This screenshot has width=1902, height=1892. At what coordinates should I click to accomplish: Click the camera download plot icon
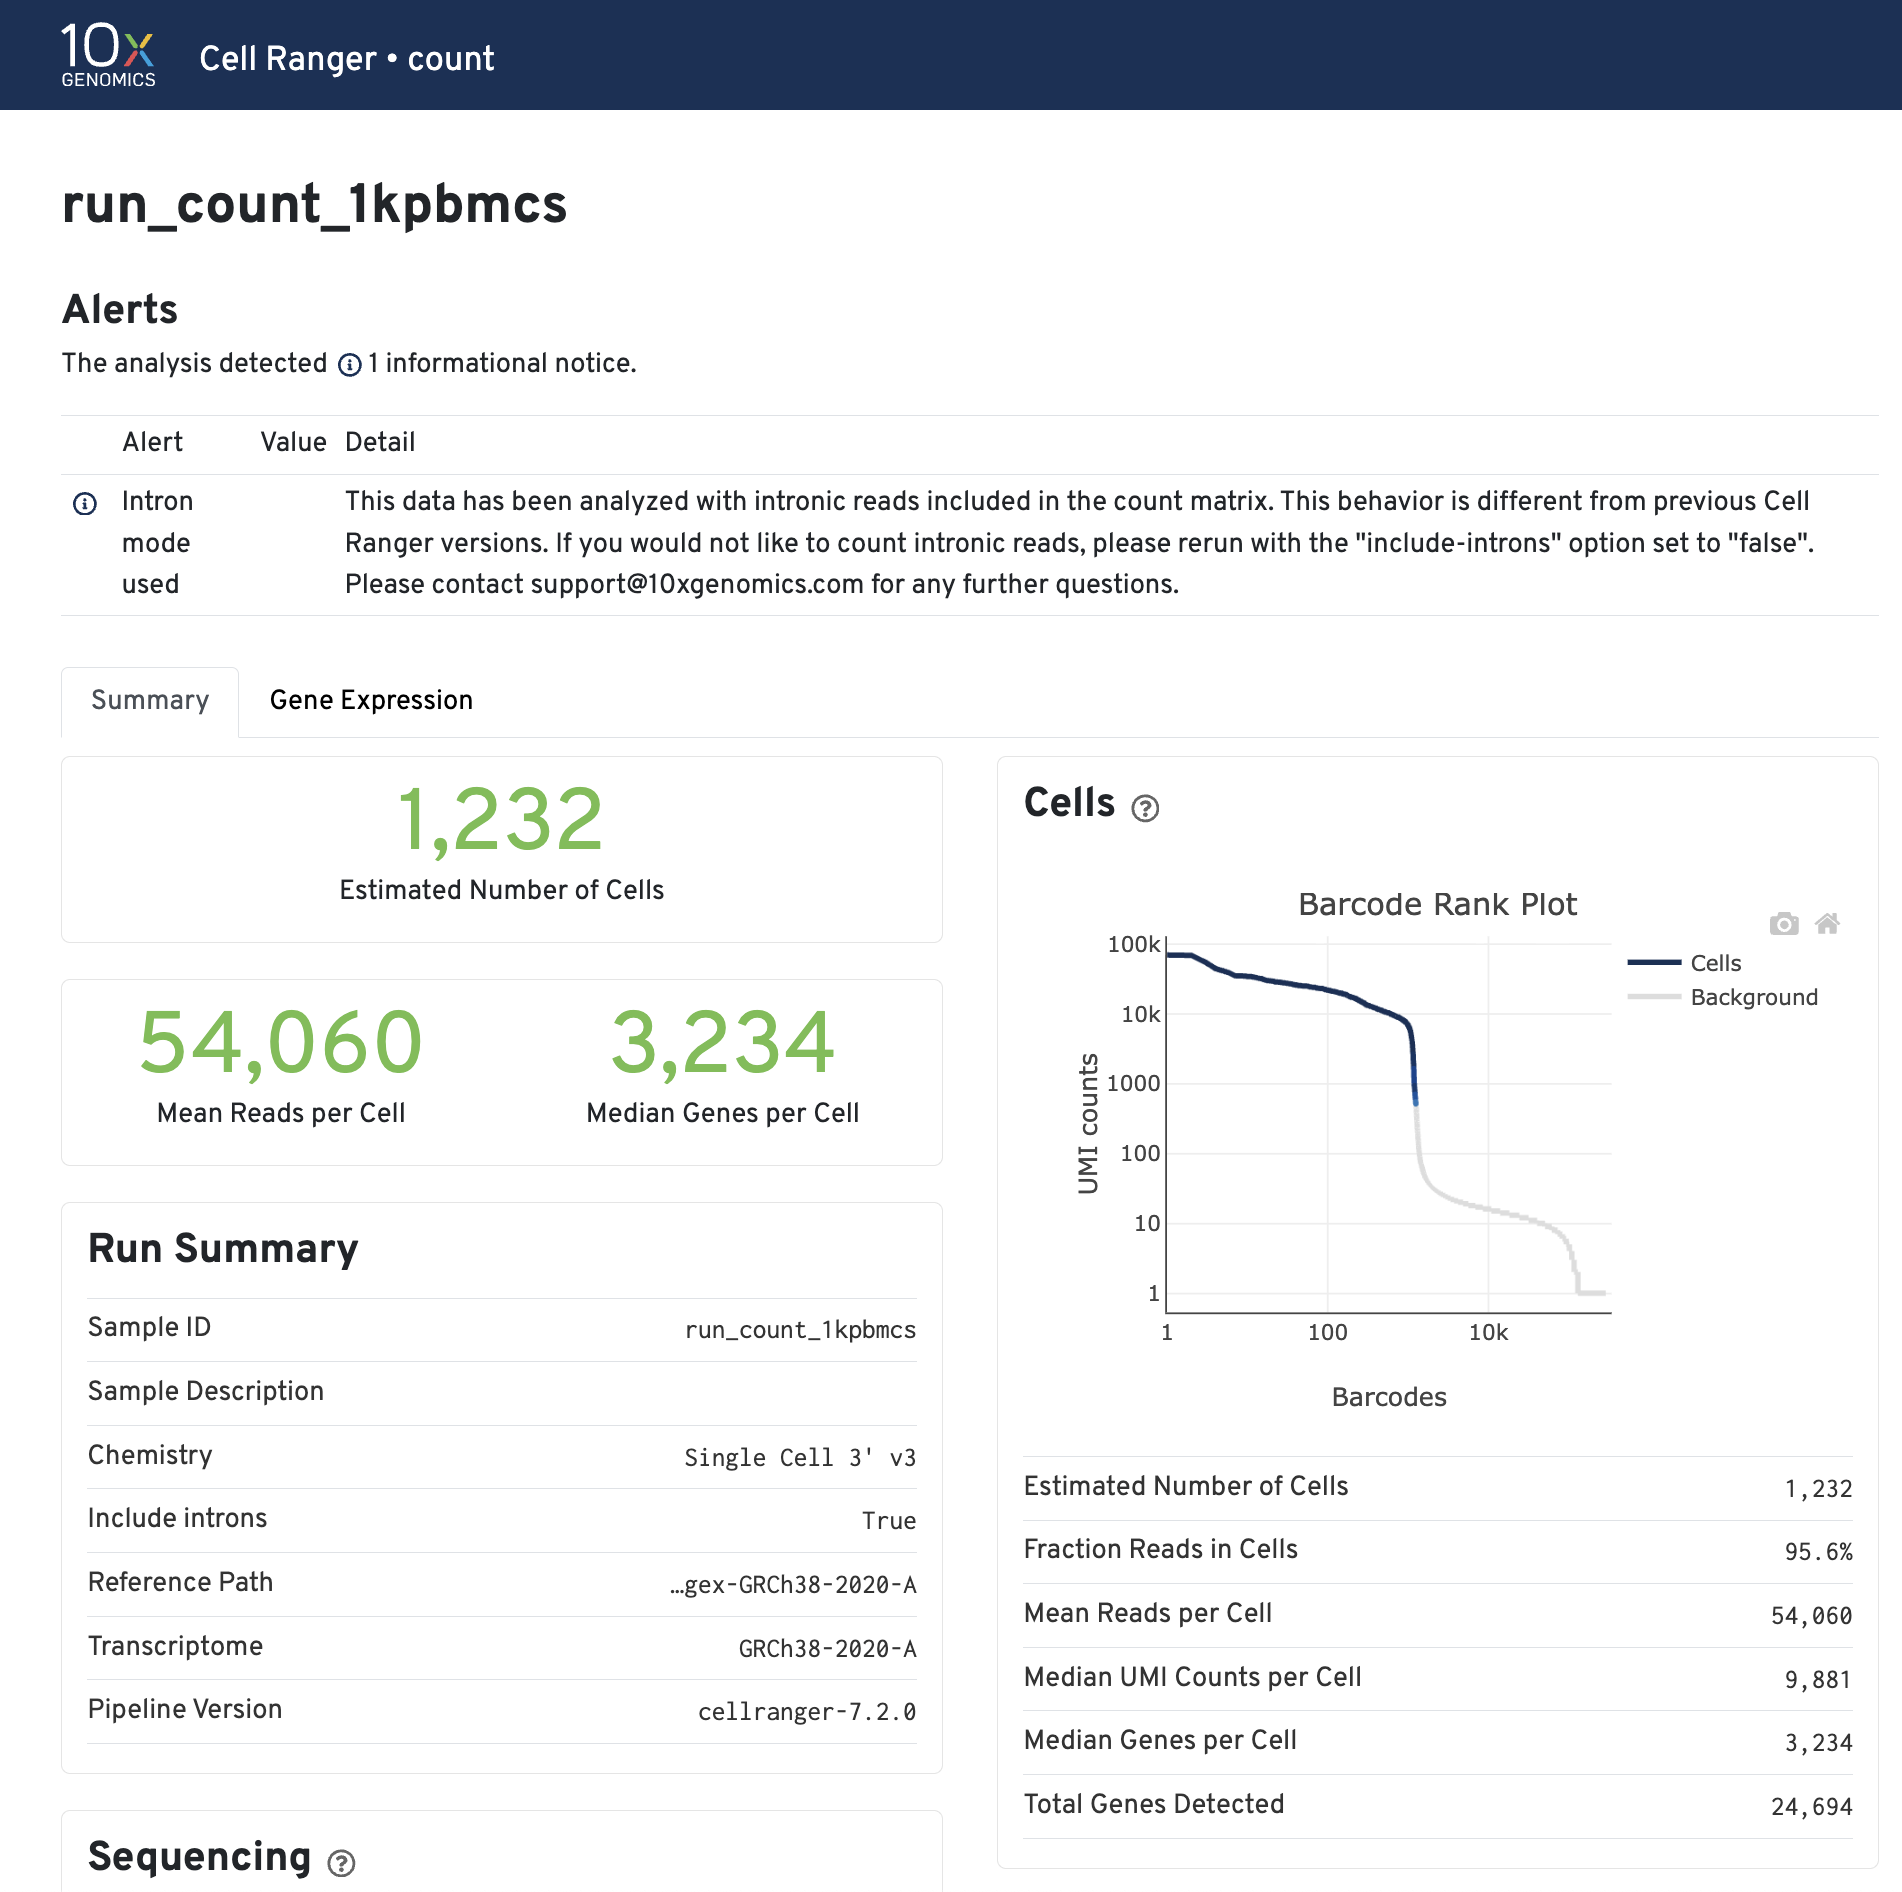pyautogui.click(x=1783, y=924)
